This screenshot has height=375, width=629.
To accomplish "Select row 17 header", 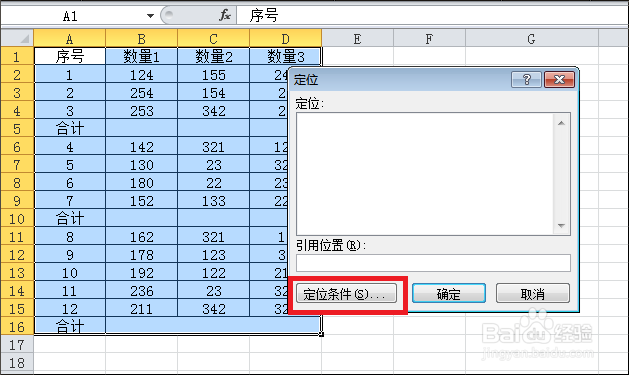I will click(x=17, y=345).
